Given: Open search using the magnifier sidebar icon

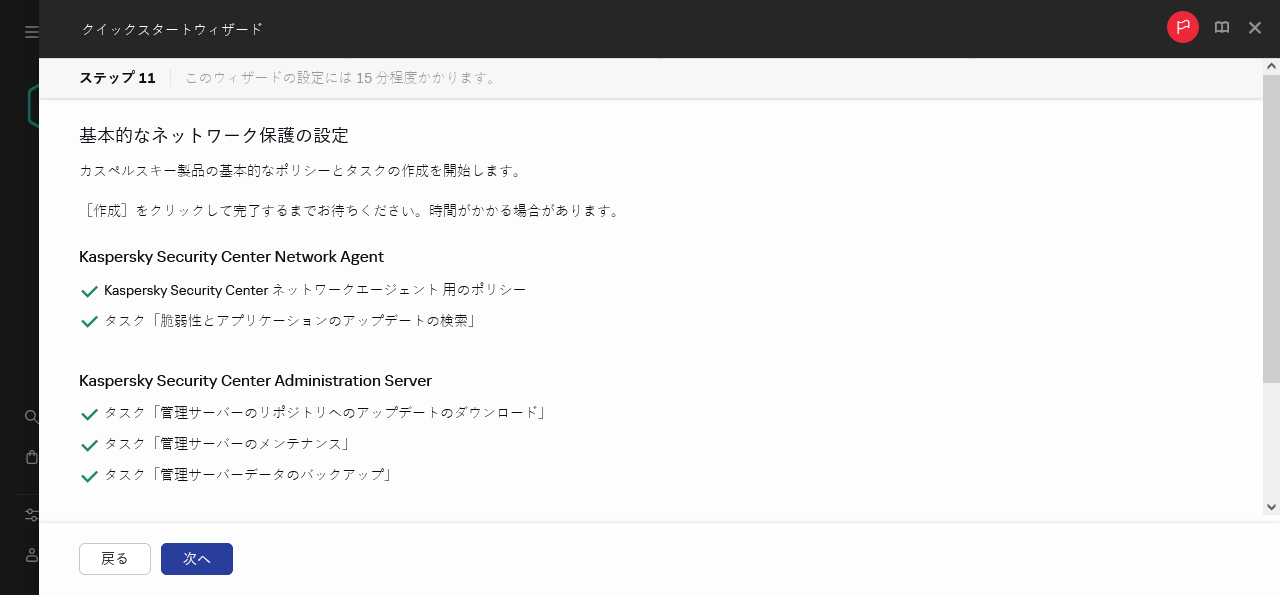Looking at the screenshot, I should point(31,417).
